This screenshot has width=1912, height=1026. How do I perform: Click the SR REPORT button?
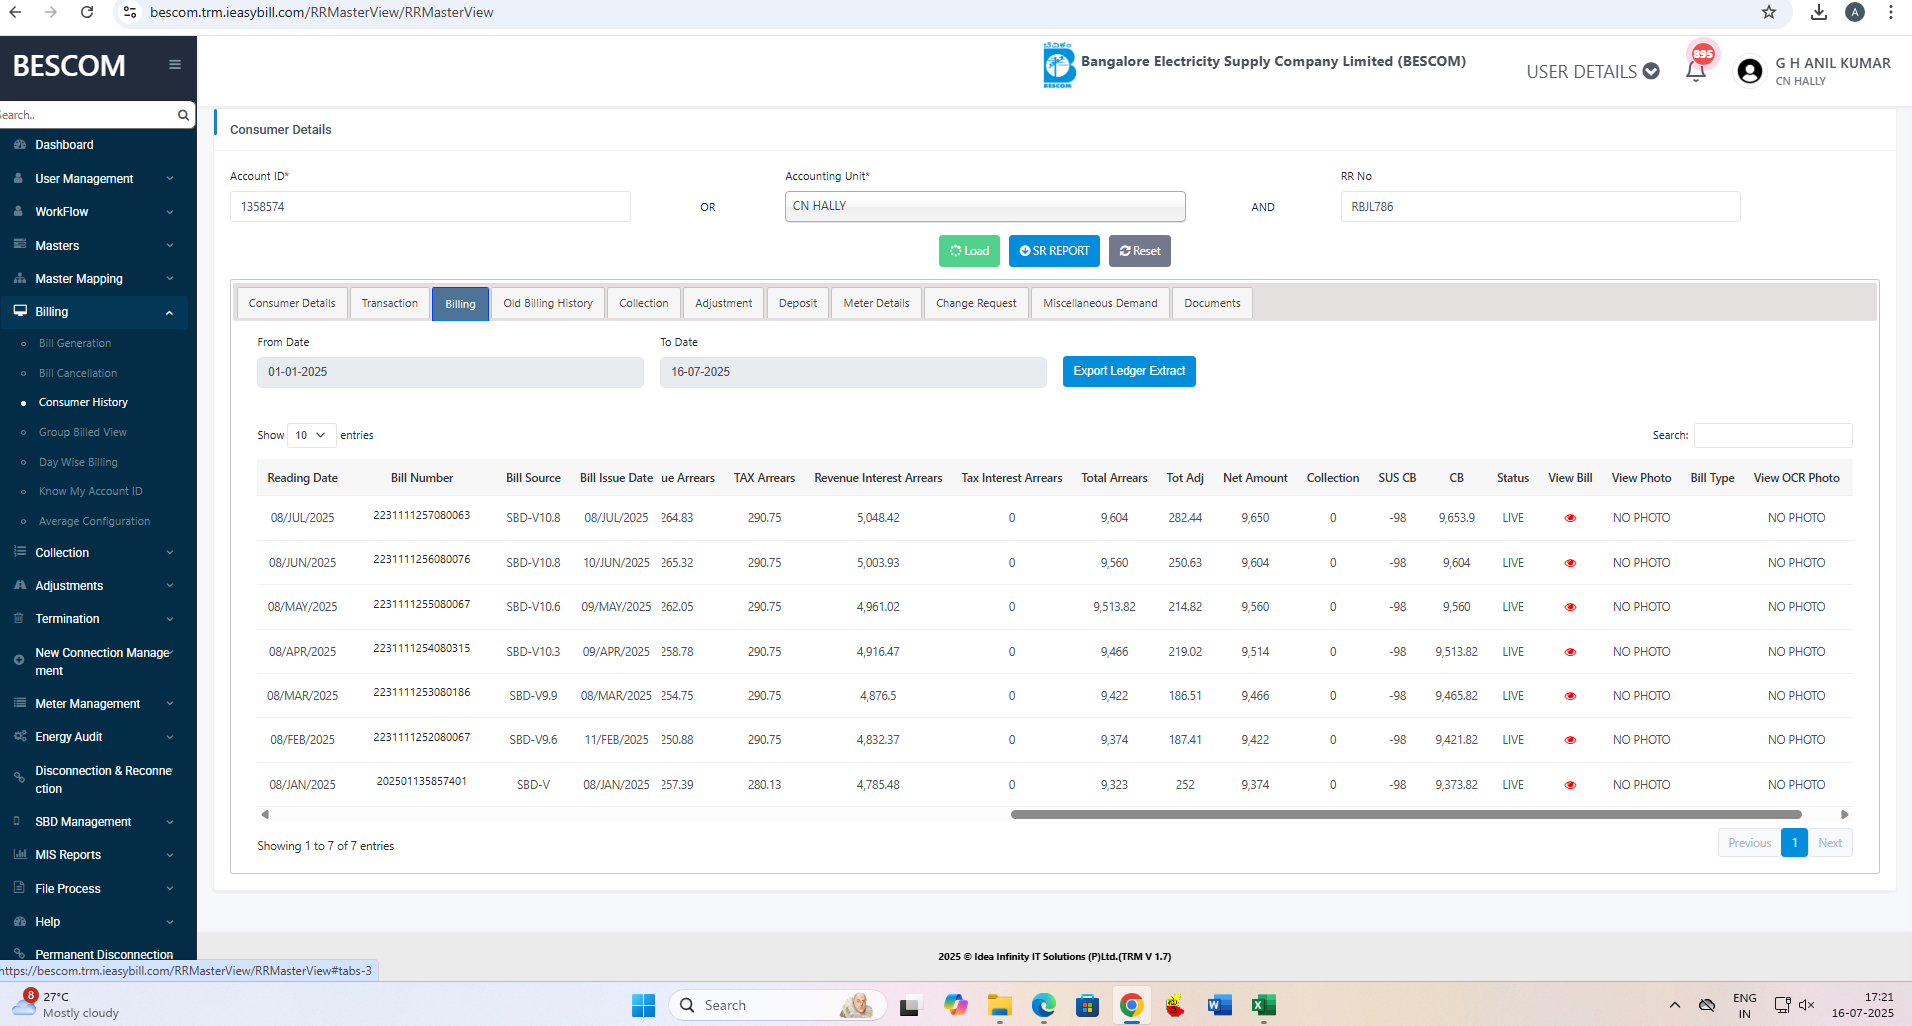coord(1054,251)
